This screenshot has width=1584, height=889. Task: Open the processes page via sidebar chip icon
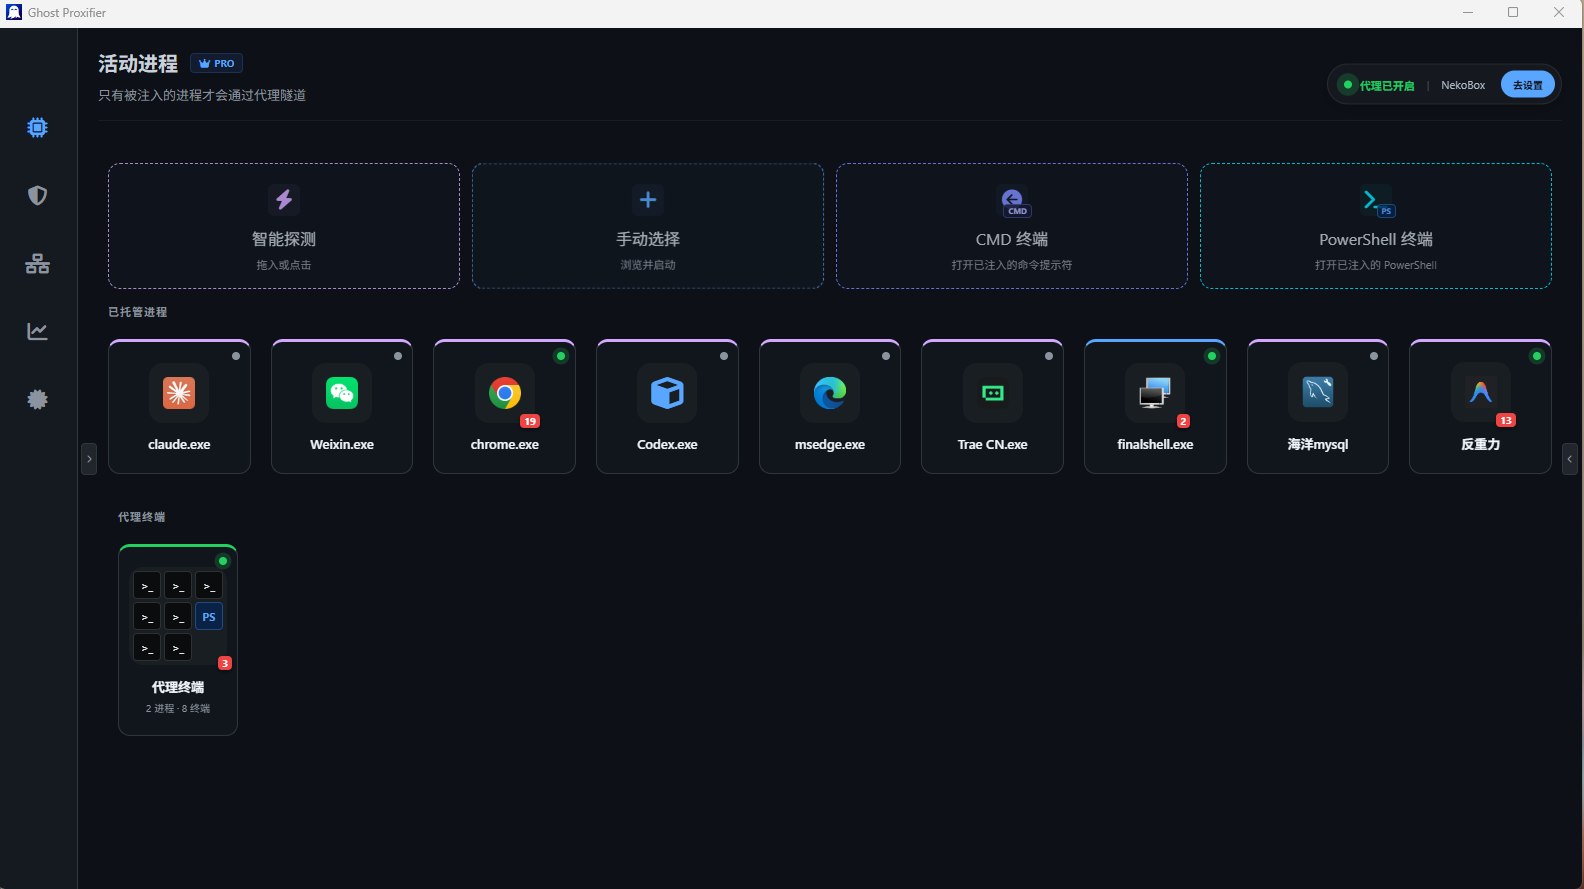click(x=37, y=127)
